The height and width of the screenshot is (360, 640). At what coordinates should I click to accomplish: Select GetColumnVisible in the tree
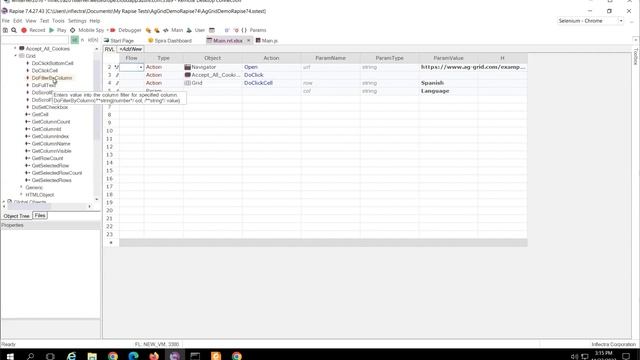(x=51, y=151)
